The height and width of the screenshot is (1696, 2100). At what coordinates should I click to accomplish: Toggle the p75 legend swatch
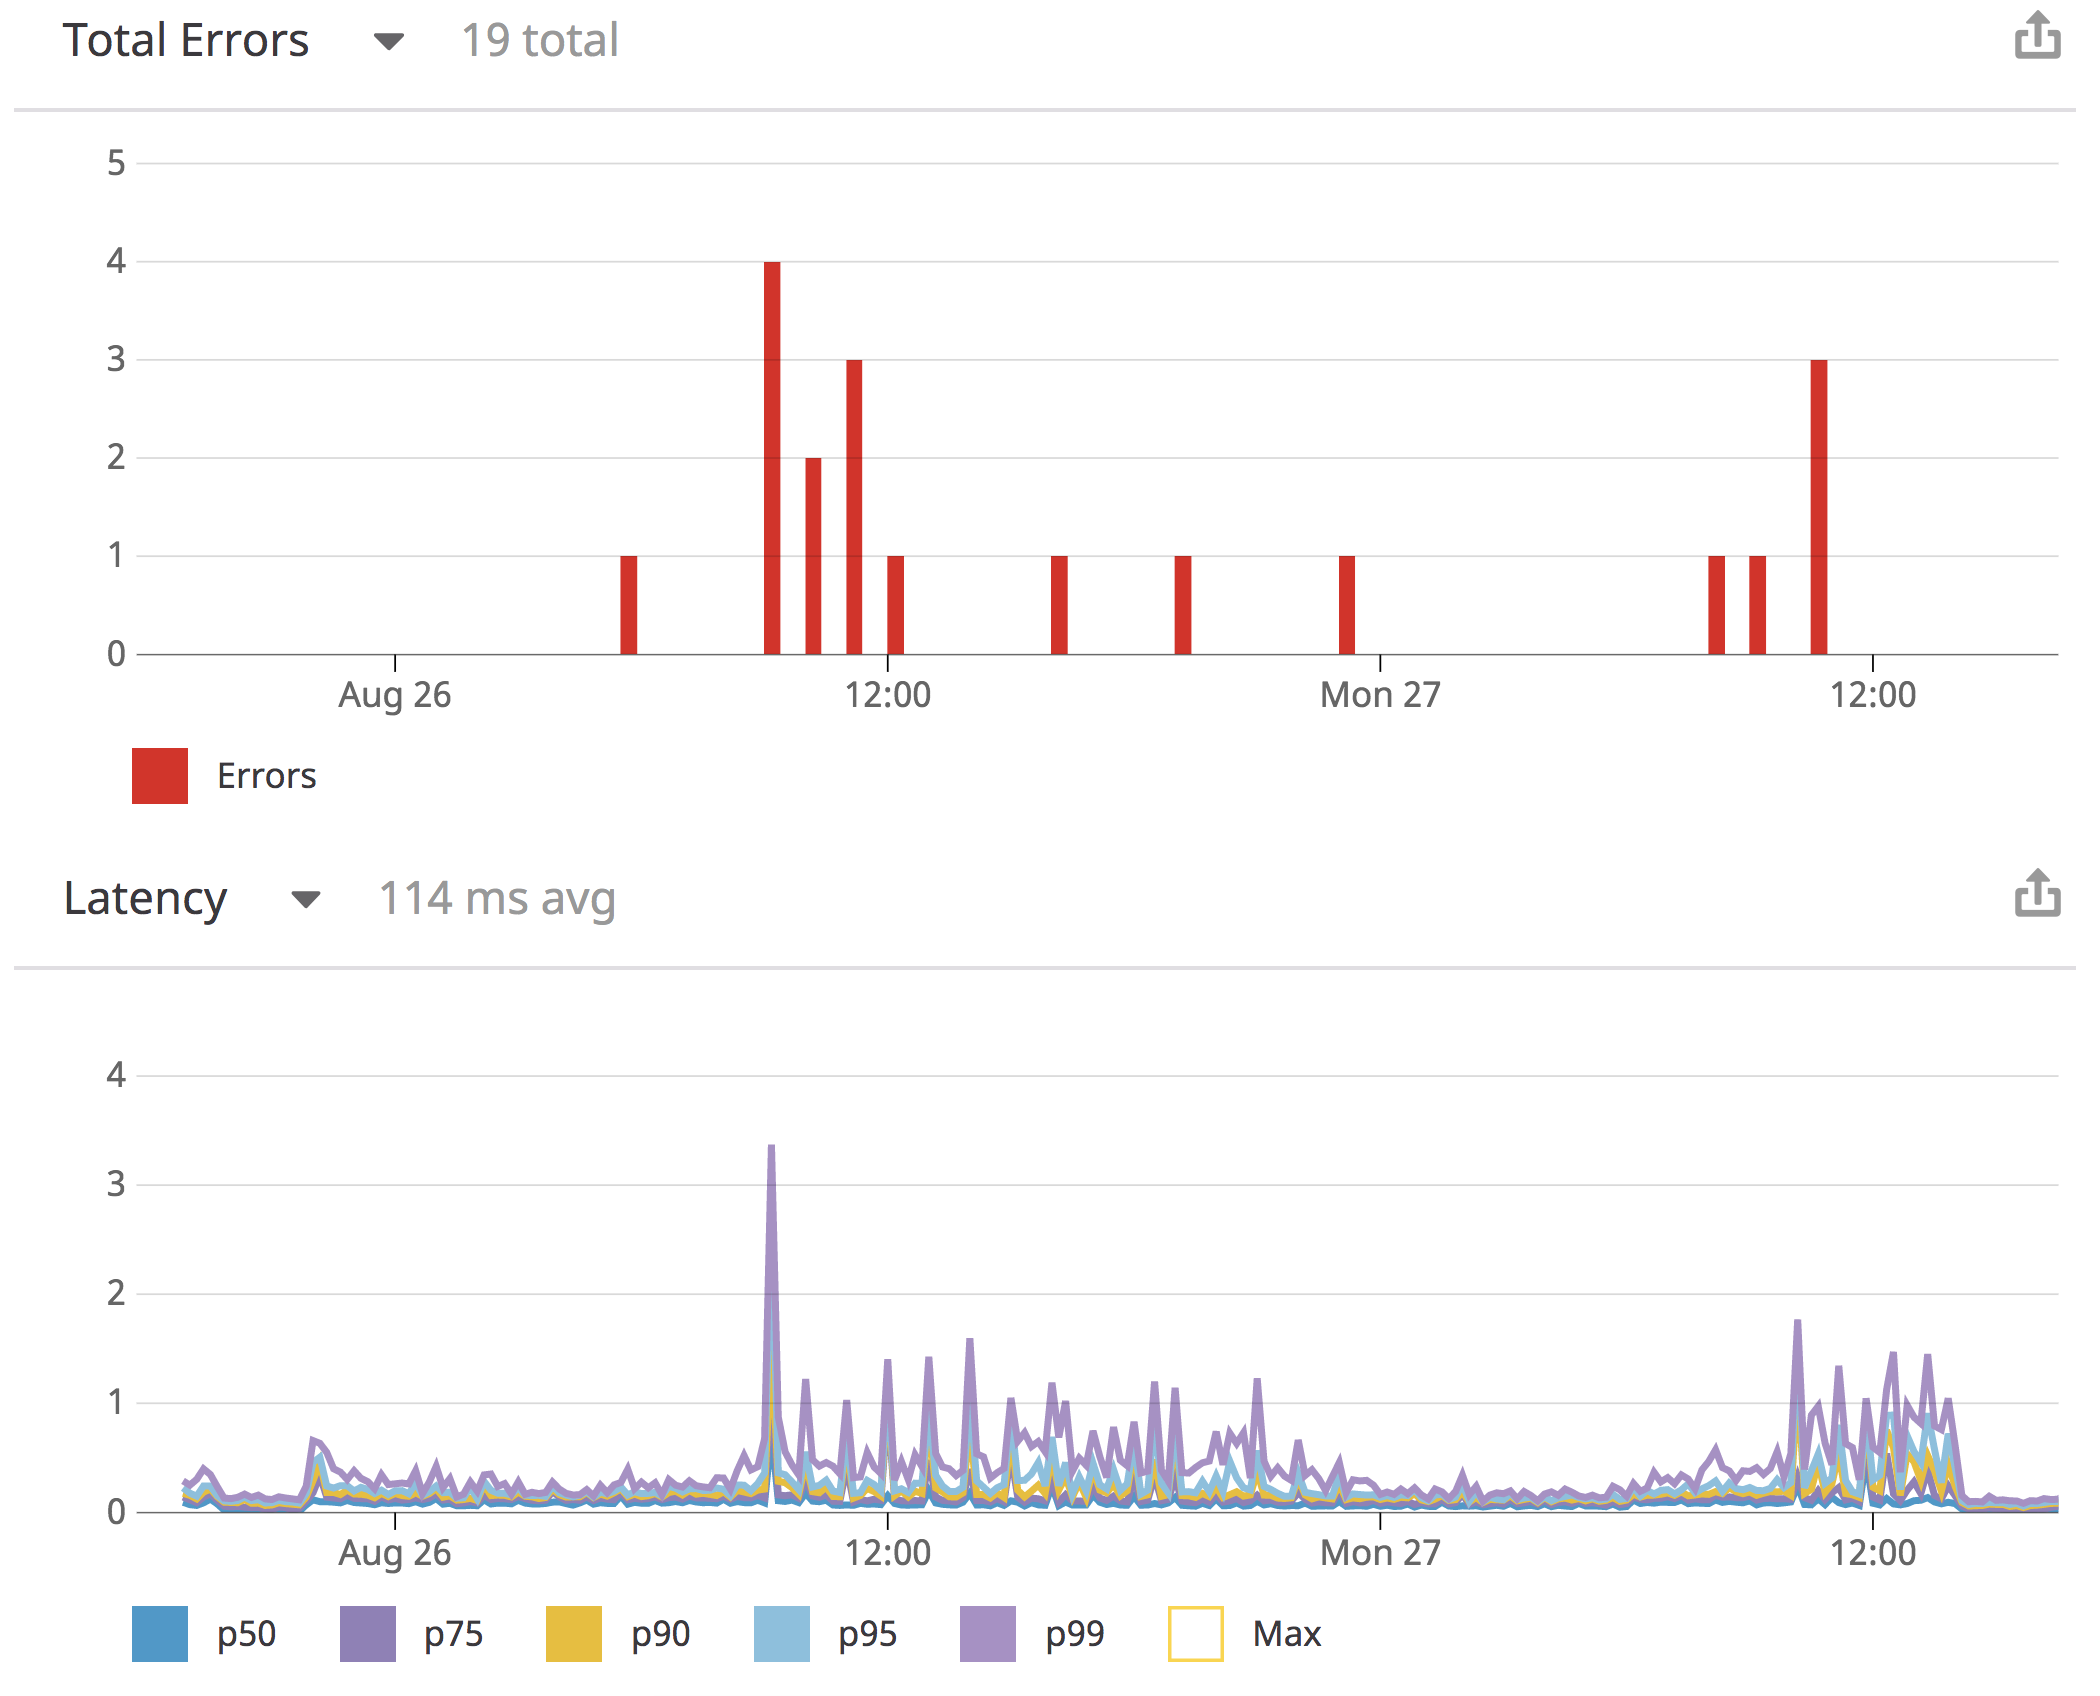pos(368,1634)
